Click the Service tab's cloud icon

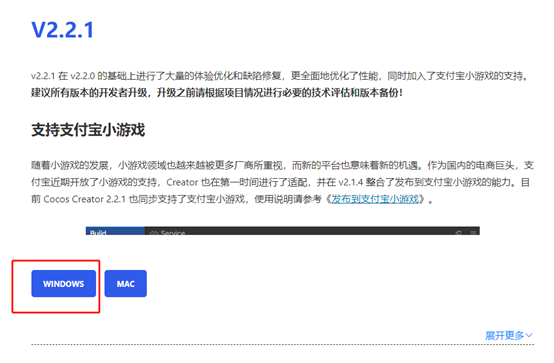coord(153,233)
